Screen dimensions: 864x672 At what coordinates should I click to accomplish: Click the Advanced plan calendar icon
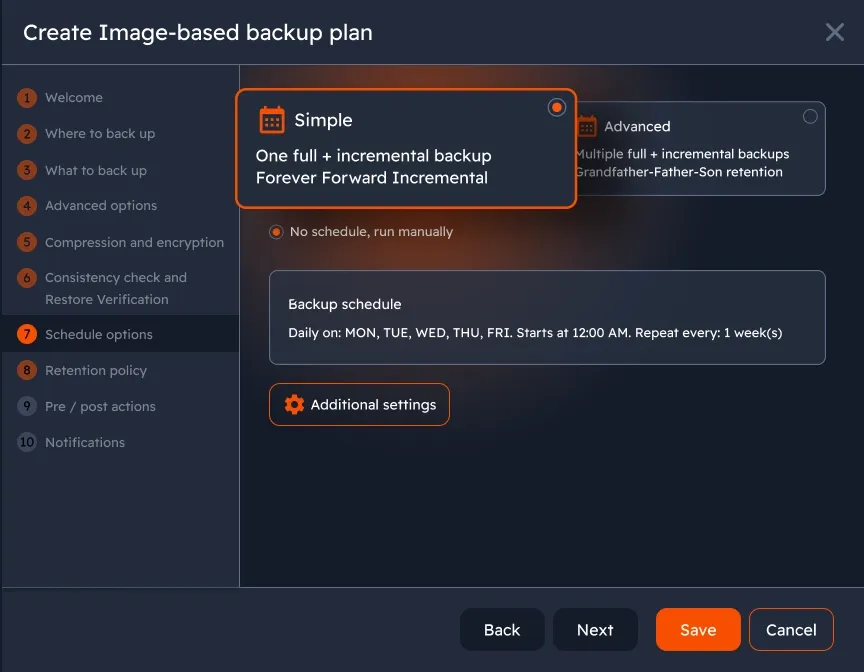pyautogui.click(x=588, y=127)
